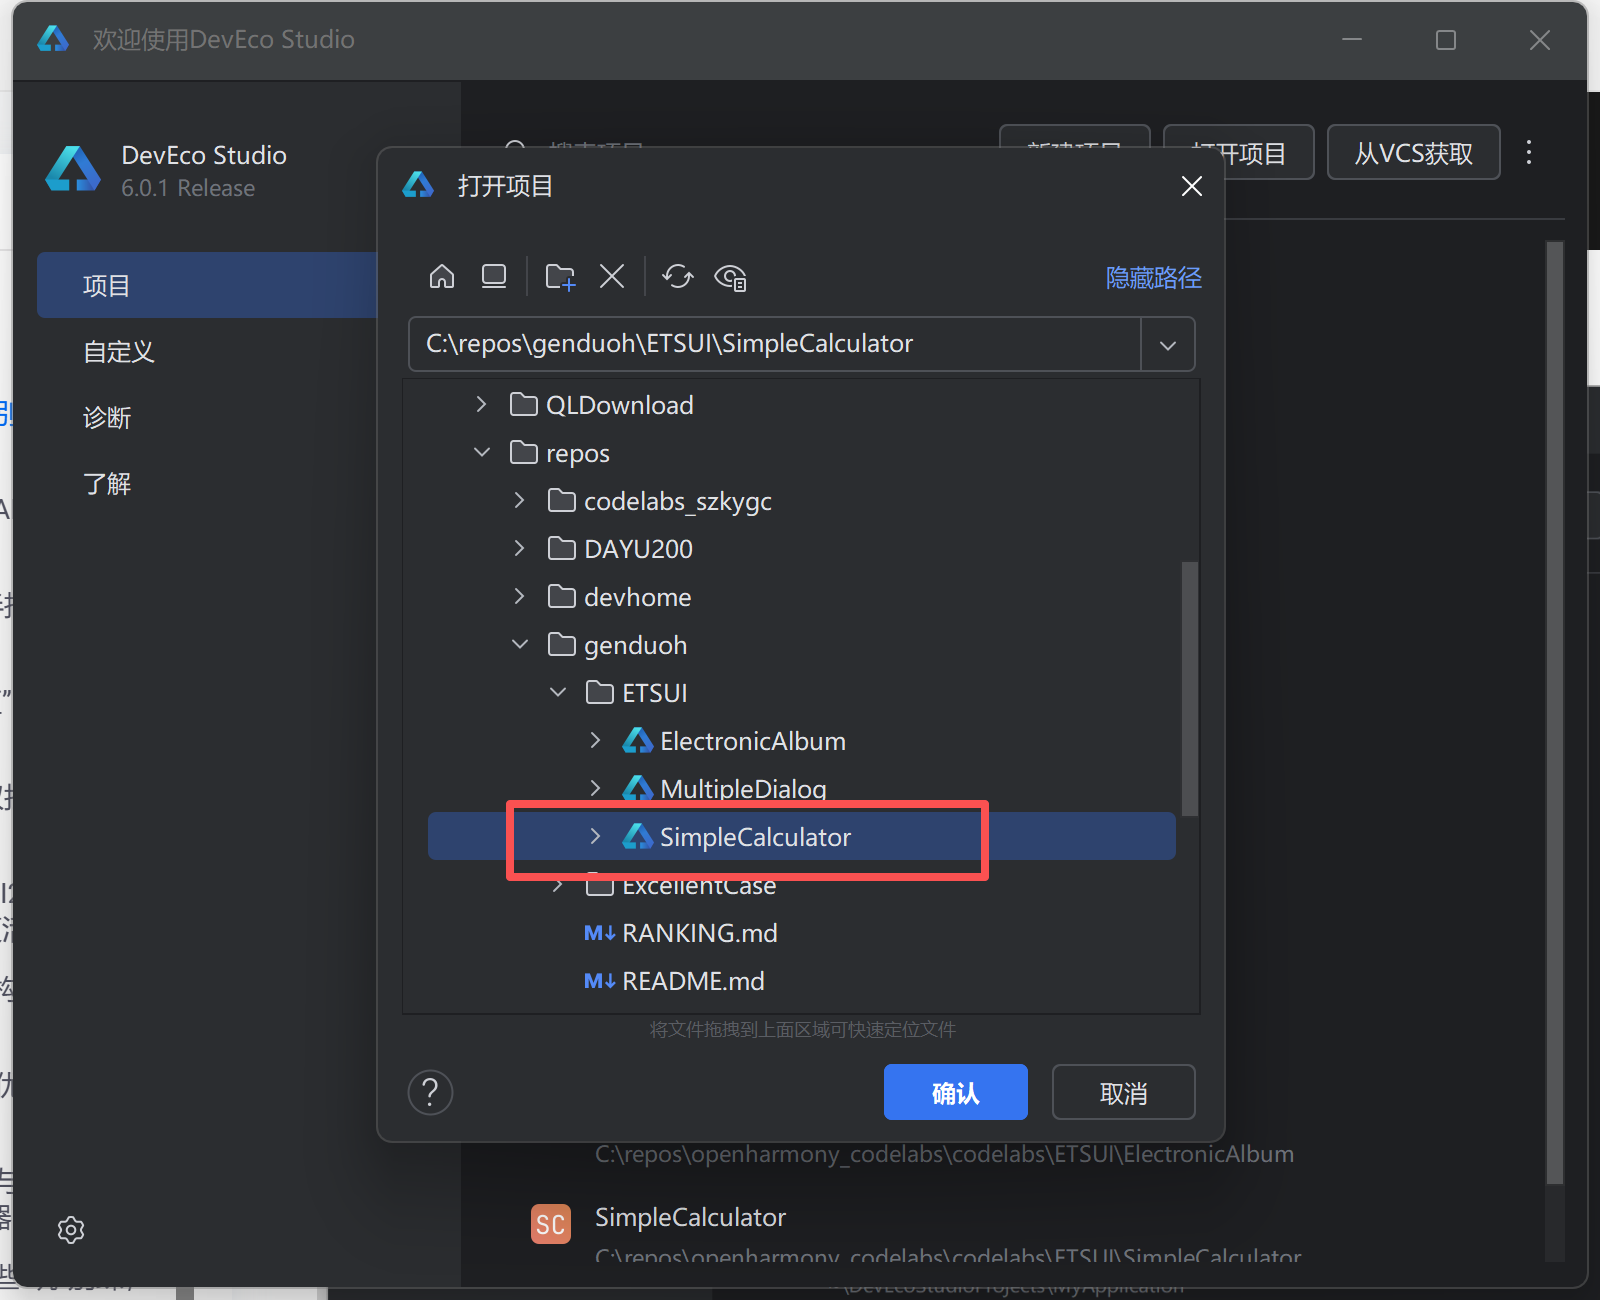The width and height of the screenshot is (1600, 1300).
Task: Open the help question-mark button in dialog
Action: pos(430,1093)
